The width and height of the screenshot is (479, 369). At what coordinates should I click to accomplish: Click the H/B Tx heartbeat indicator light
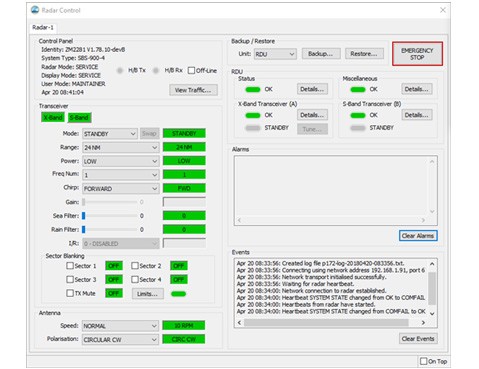(120, 70)
